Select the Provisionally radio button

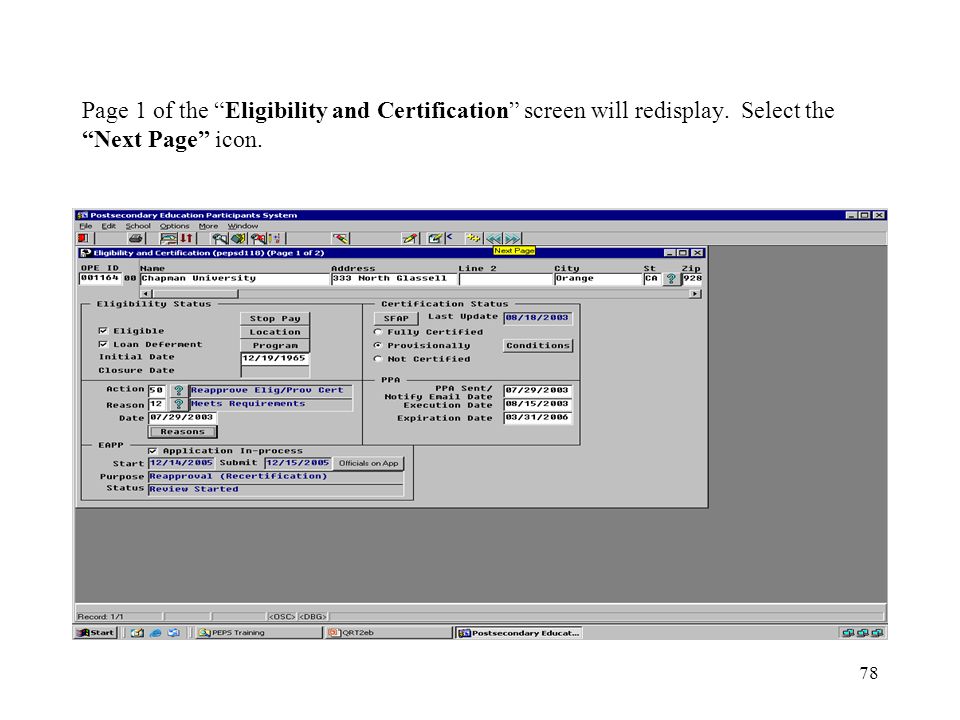378,345
